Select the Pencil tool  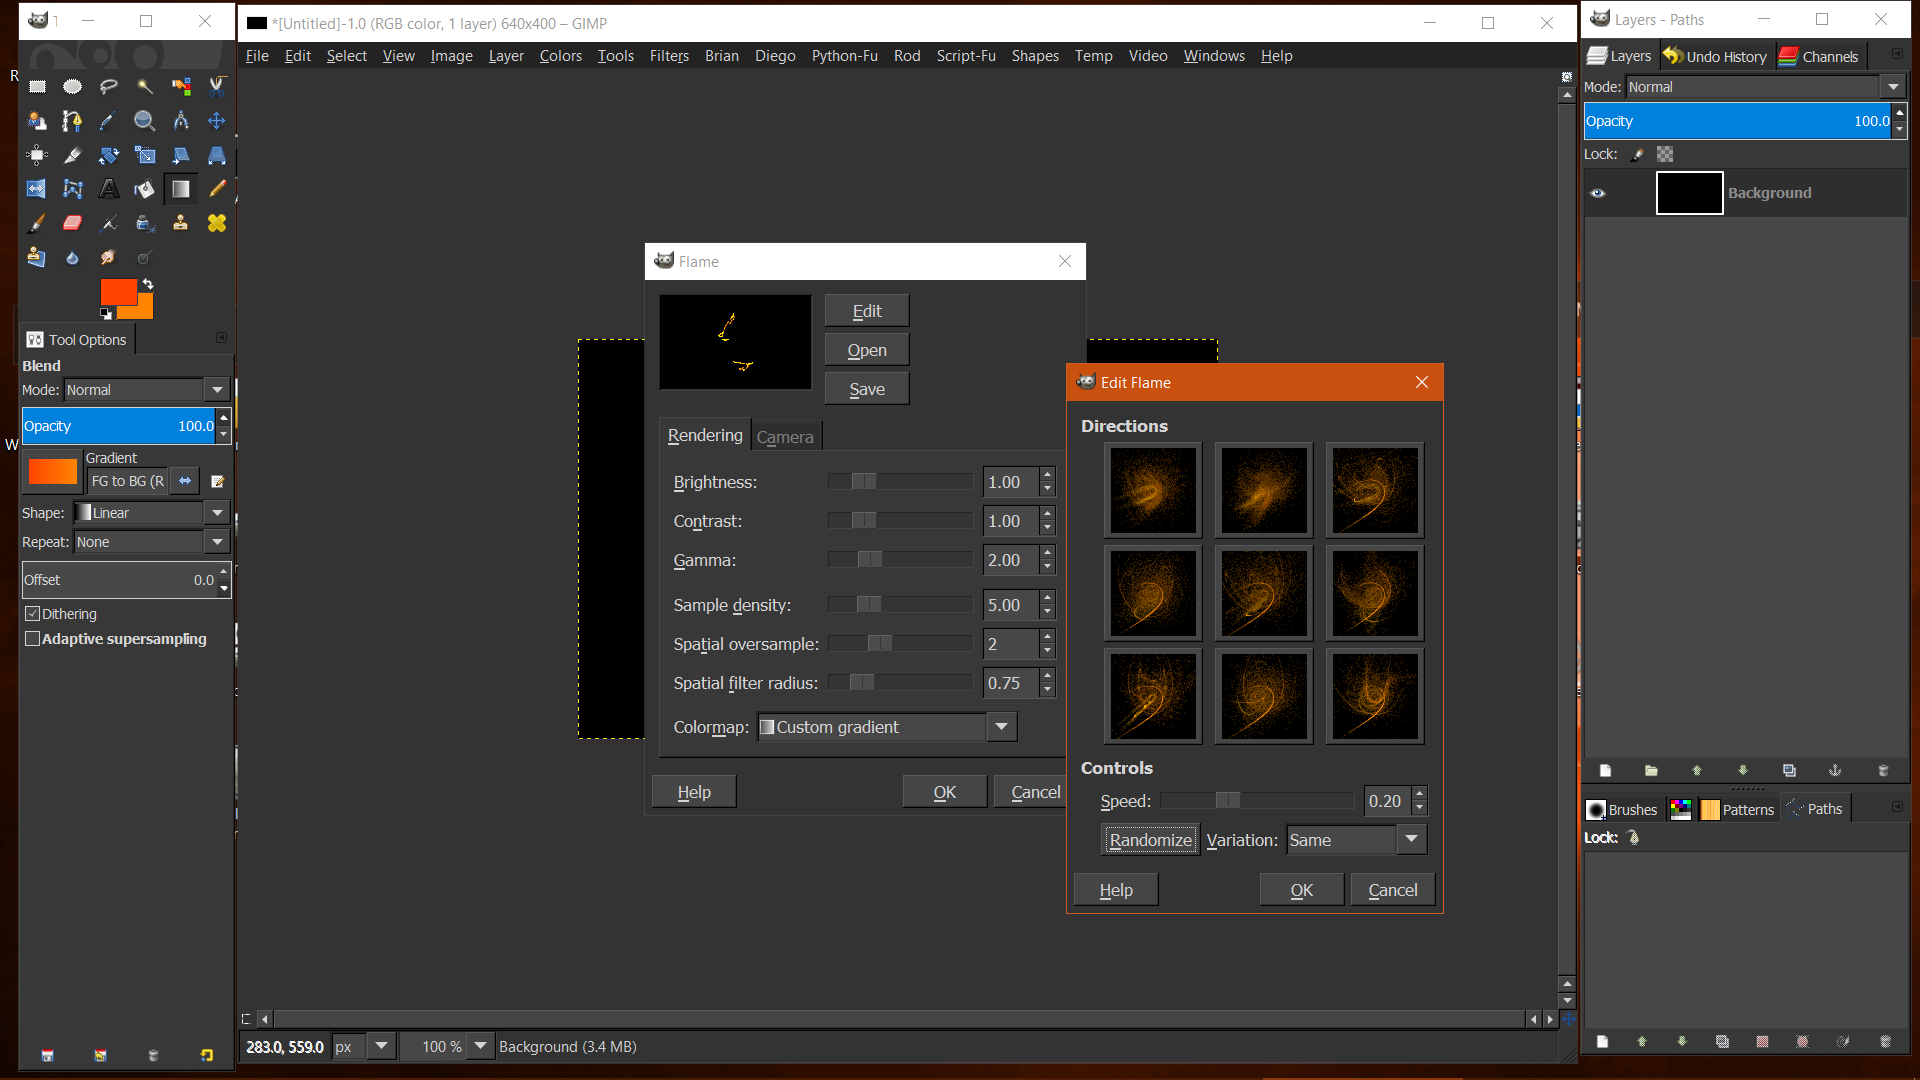coord(217,189)
